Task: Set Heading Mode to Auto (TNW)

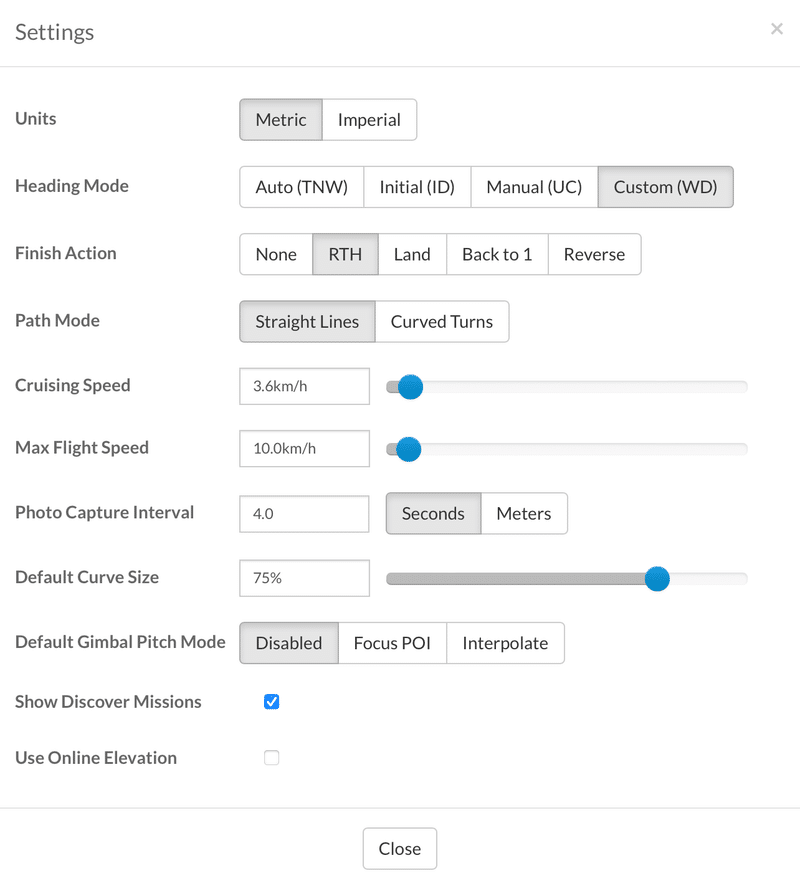Action: (302, 187)
